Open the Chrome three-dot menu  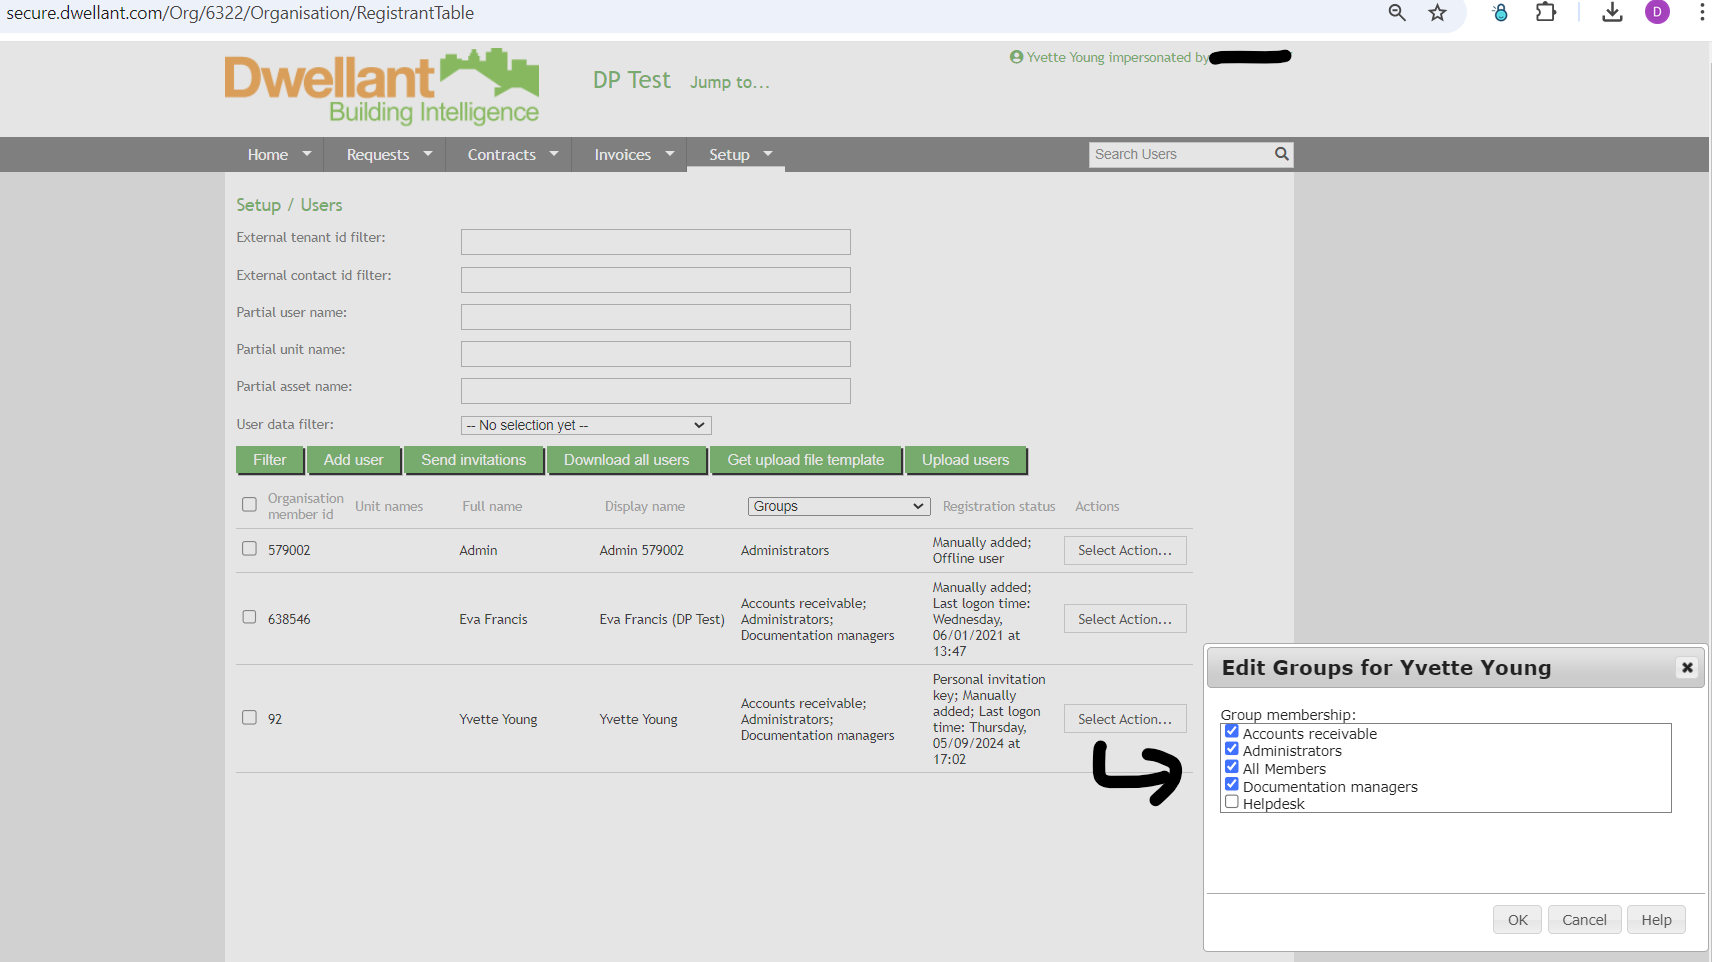pyautogui.click(x=1702, y=13)
